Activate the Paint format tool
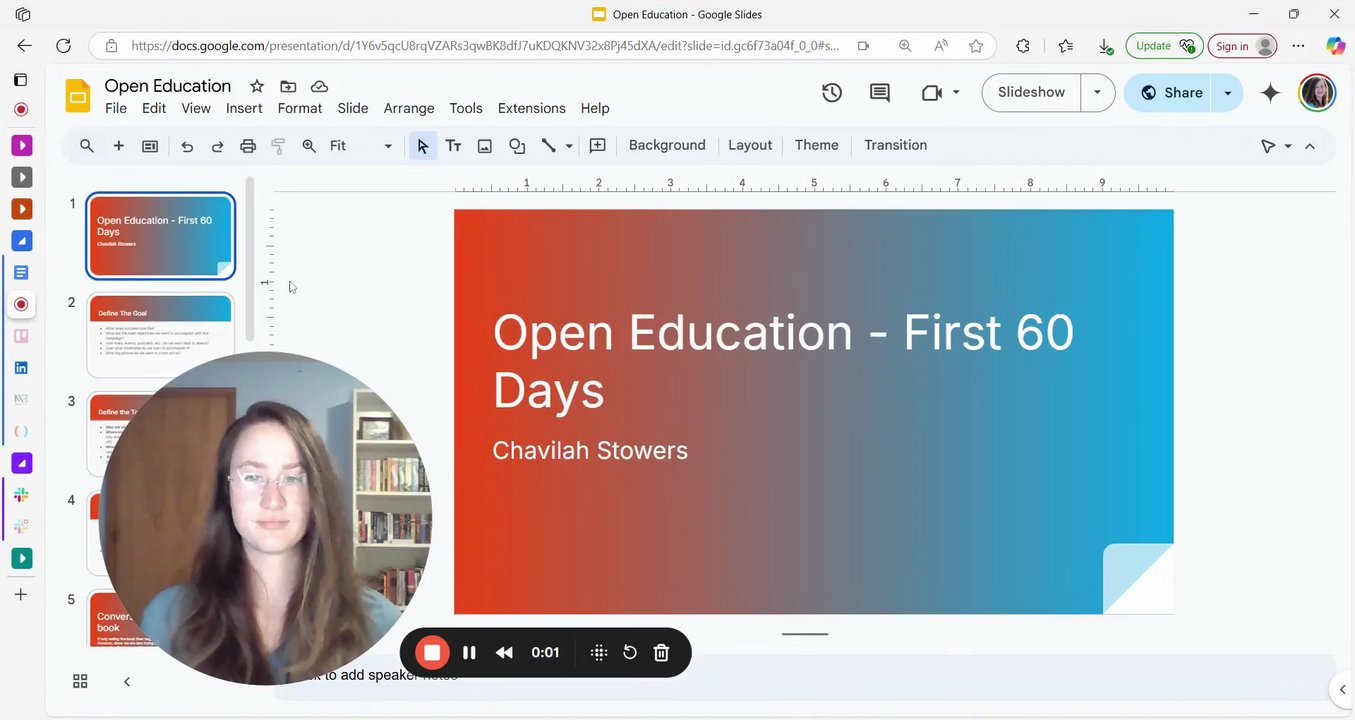Screen dimensions: 1355x720 click(278, 146)
